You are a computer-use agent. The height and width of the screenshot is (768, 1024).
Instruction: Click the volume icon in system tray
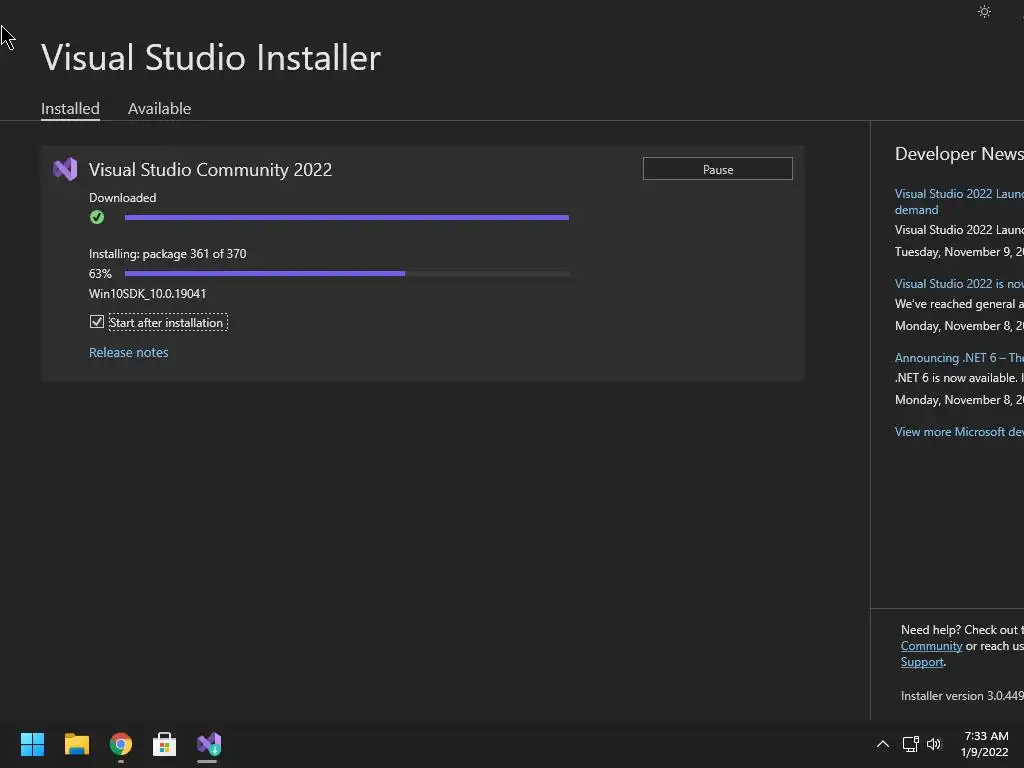934,744
